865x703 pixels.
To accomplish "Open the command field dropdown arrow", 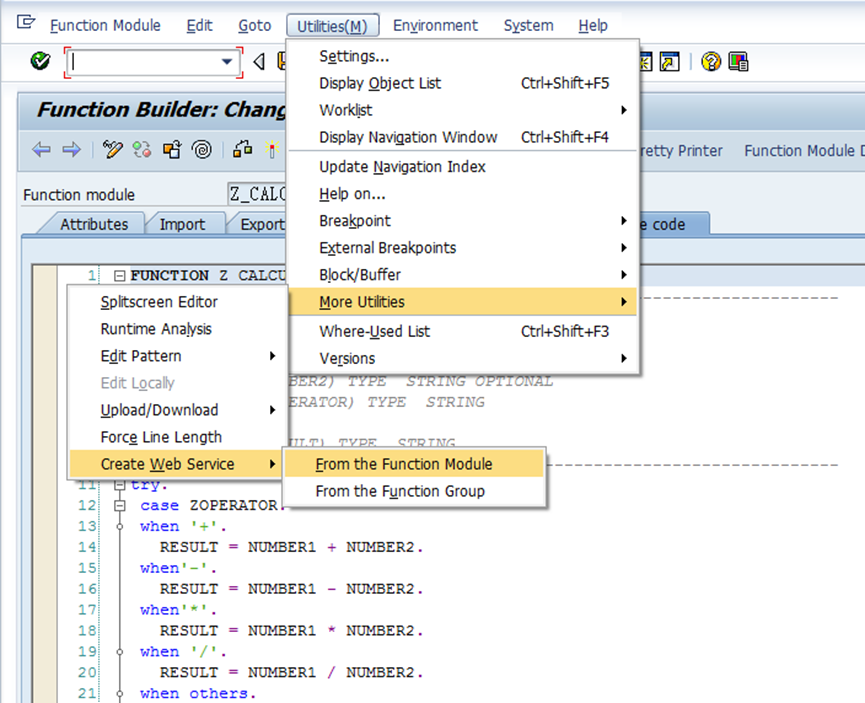I will pos(227,61).
